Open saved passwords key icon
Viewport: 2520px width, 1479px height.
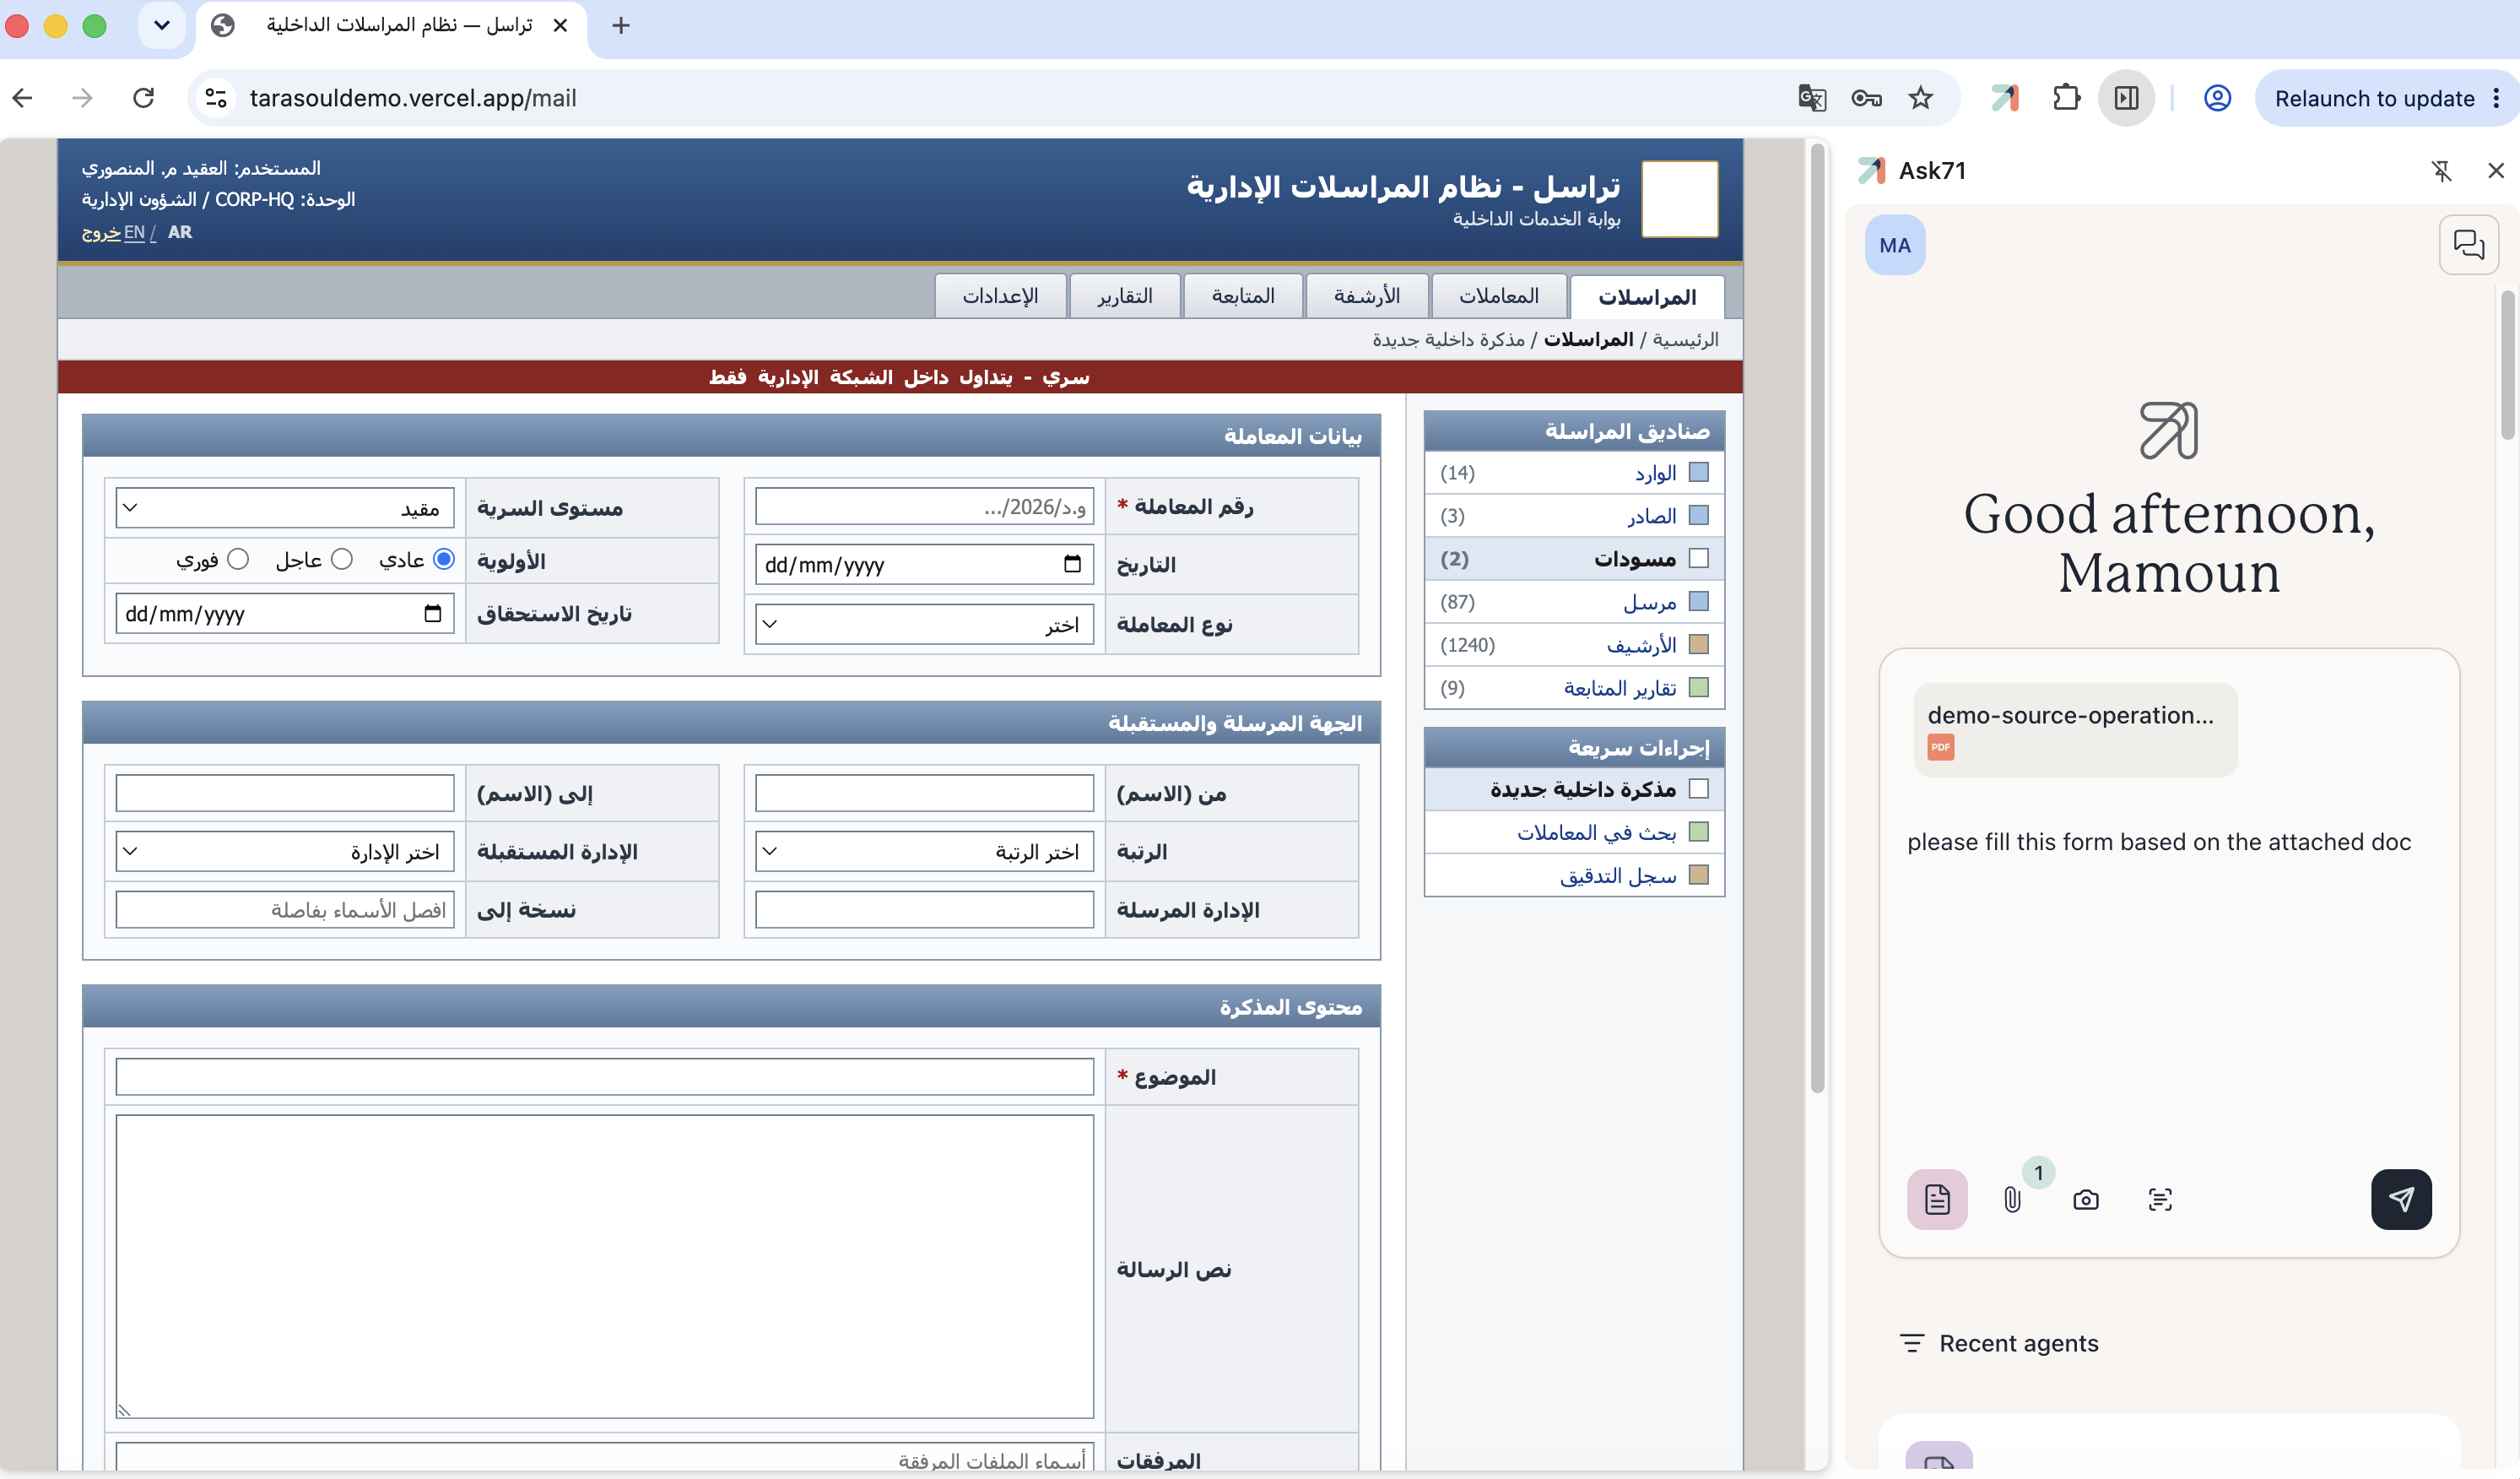pyautogui.click(x=1866, y=98)
